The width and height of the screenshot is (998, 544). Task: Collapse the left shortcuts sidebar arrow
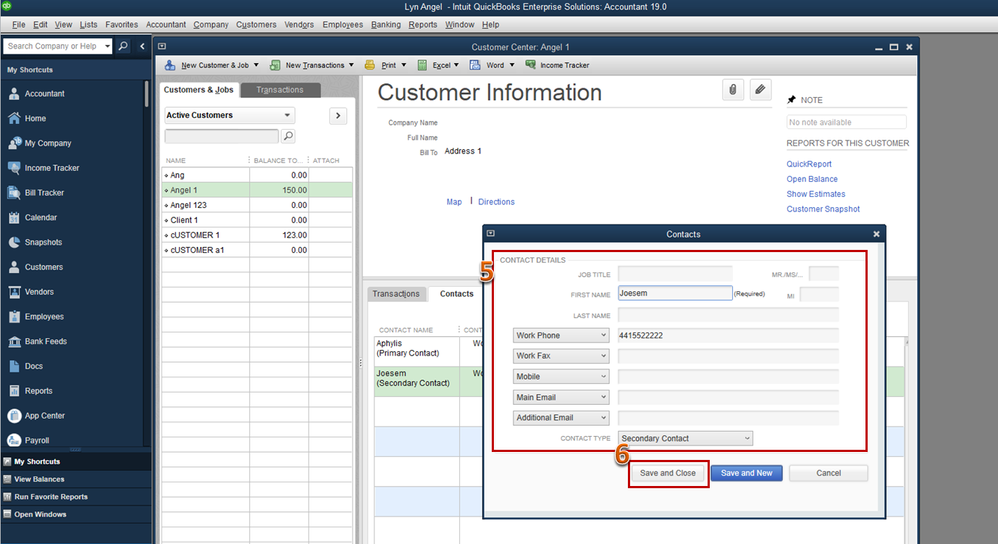pyautogui.click(x=142, y=46)
